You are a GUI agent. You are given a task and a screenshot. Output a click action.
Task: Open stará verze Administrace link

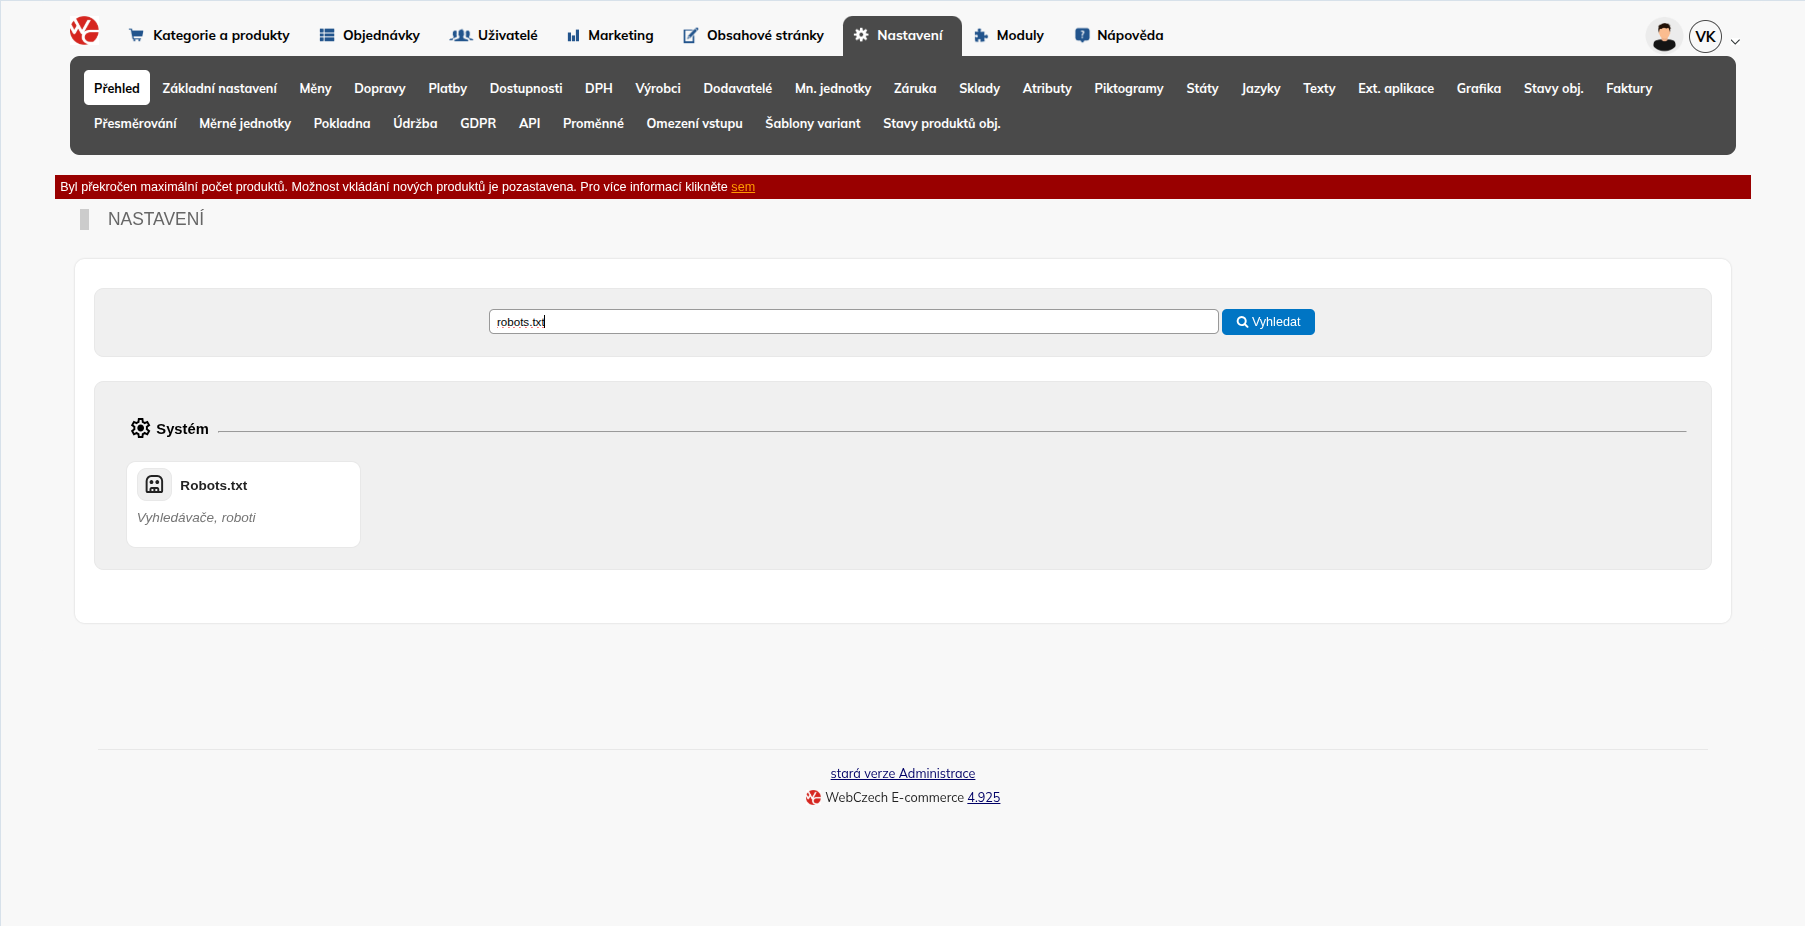point(902,773)
